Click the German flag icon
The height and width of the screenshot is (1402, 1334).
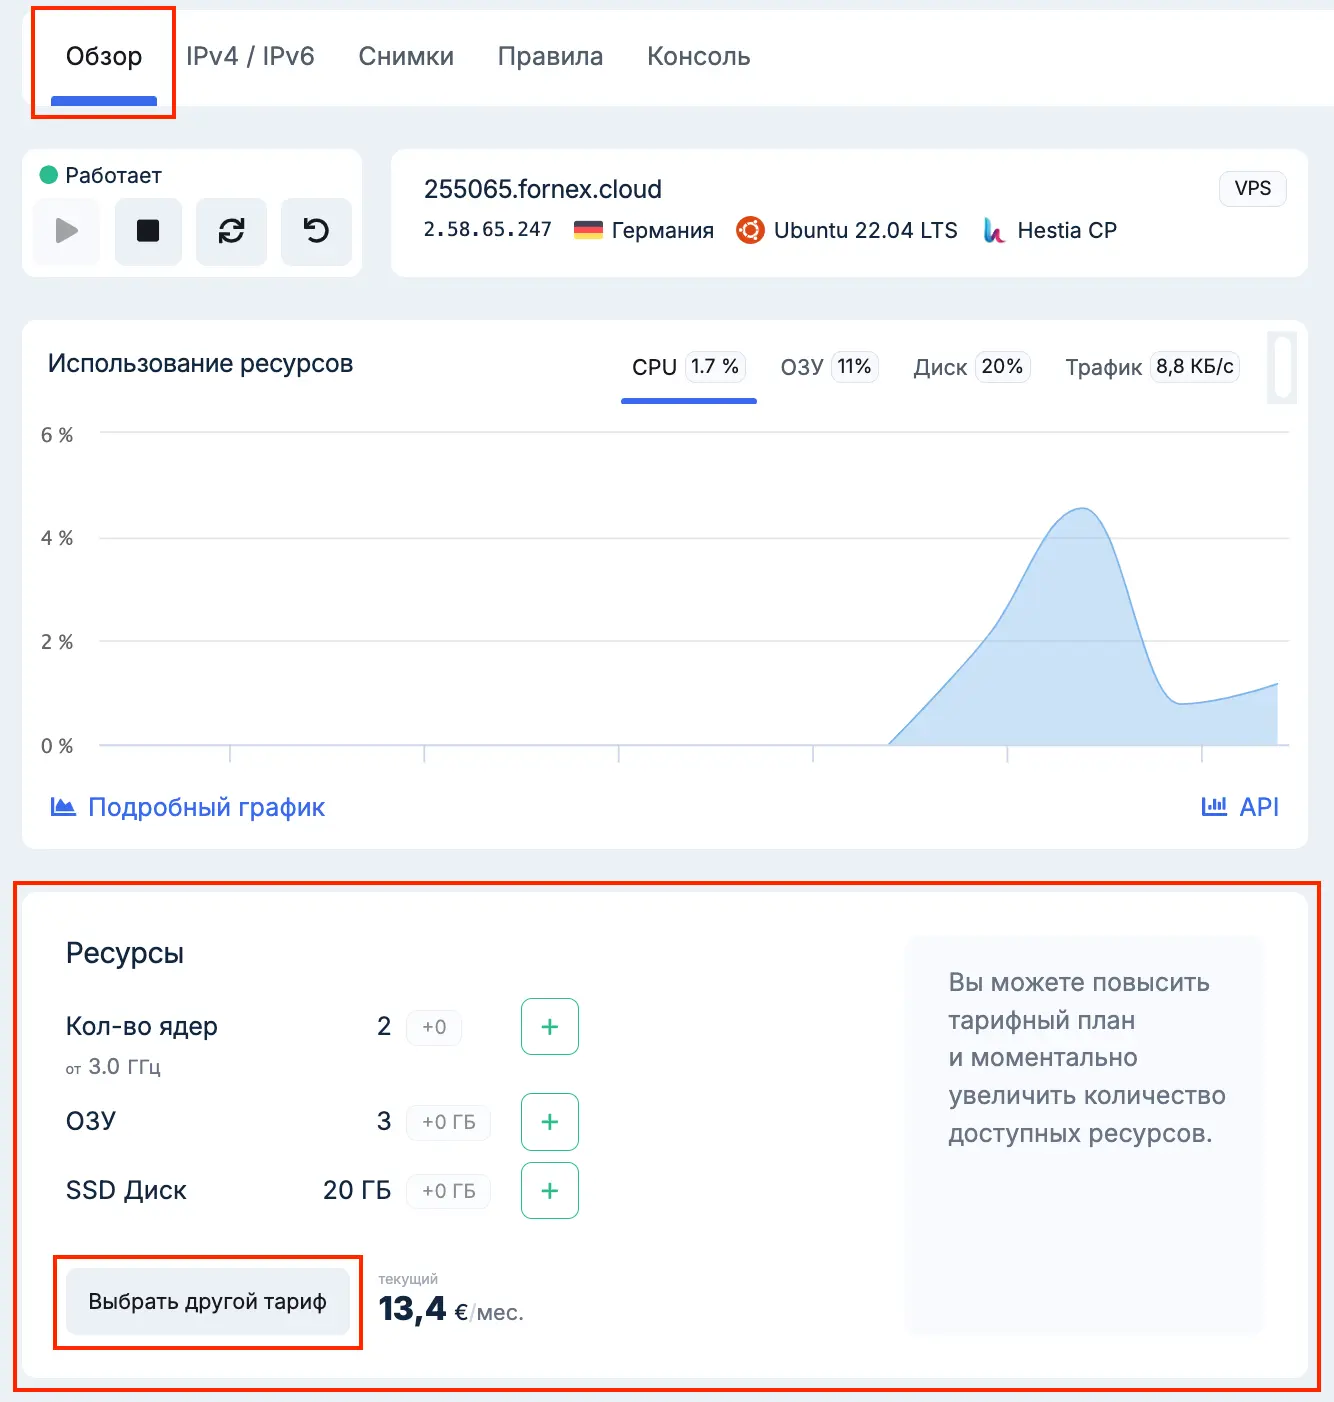click(x=588, y=230)
